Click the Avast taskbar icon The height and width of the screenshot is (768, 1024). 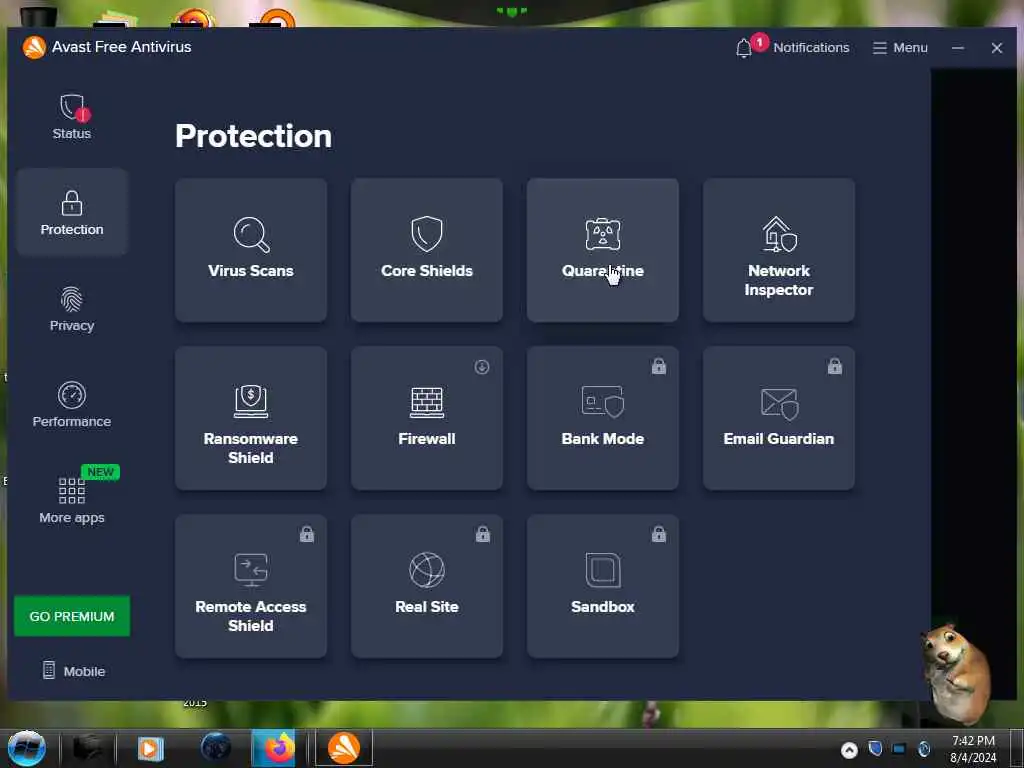pyautogui.click(x=344, y=748)
